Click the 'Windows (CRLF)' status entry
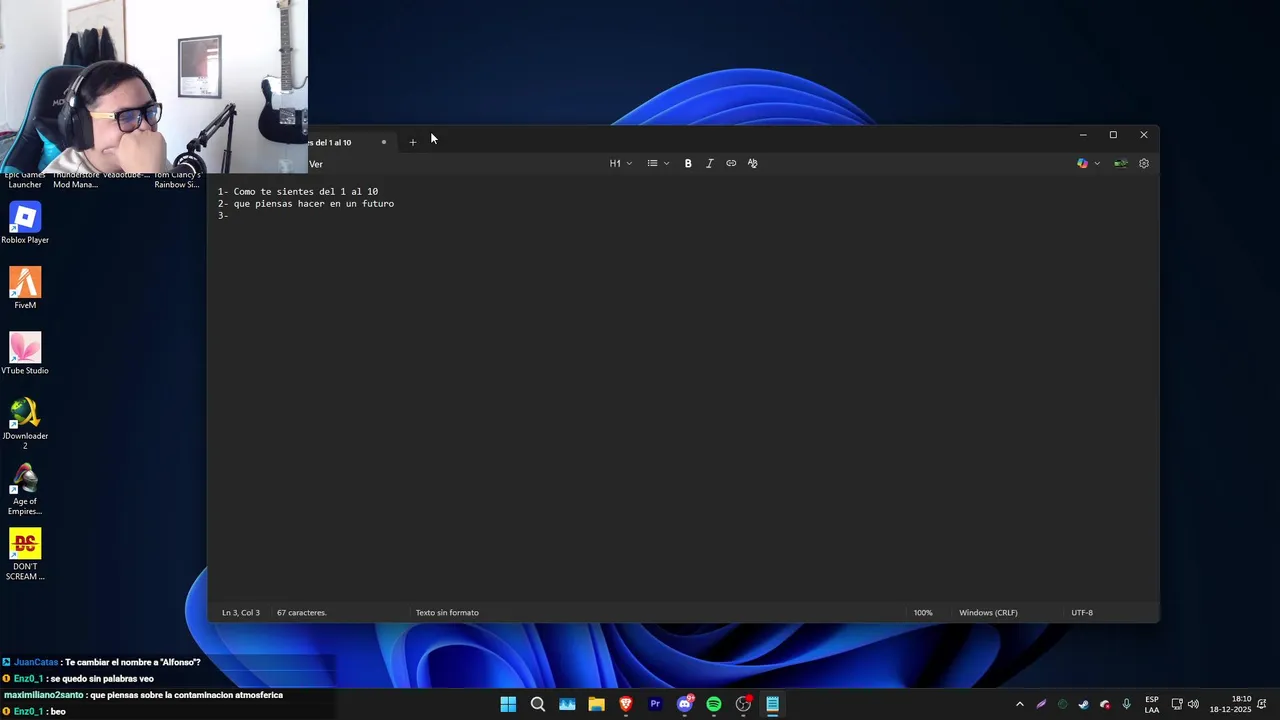The width and height of the screenshot is (1280, 720). (988, 612)
